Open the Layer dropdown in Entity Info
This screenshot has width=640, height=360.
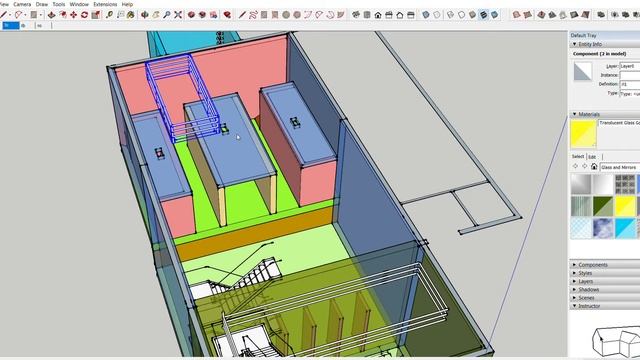pos(630,66)
